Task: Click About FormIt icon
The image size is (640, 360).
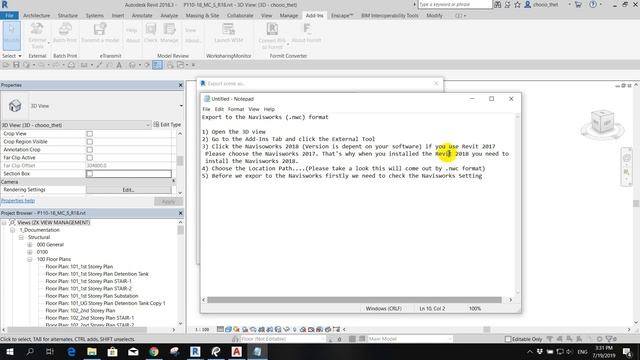Action: tap(307, 33)
